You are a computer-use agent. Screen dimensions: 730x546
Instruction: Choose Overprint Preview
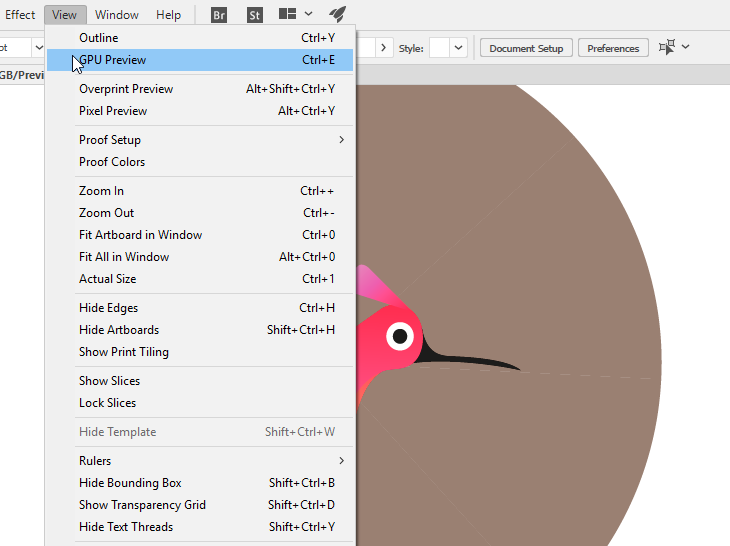point(200,89)
